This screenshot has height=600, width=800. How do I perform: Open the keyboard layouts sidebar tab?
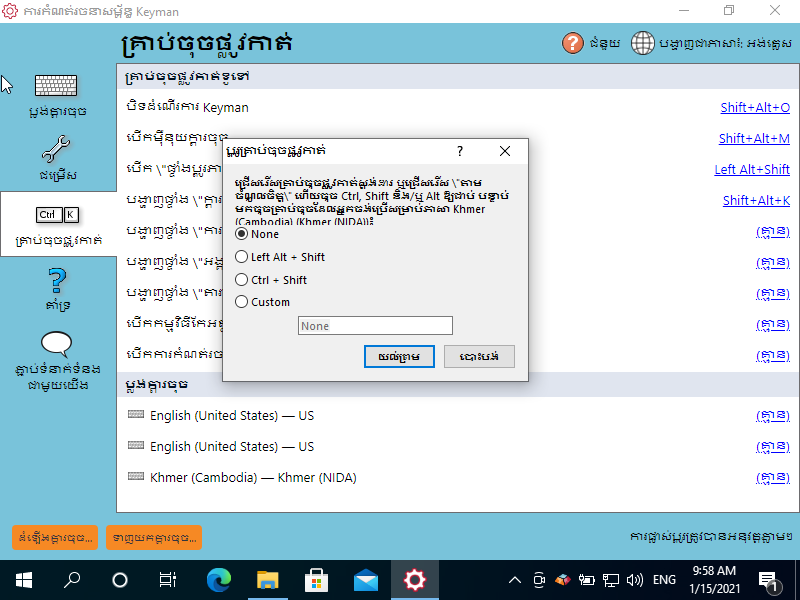click(58, 95)
